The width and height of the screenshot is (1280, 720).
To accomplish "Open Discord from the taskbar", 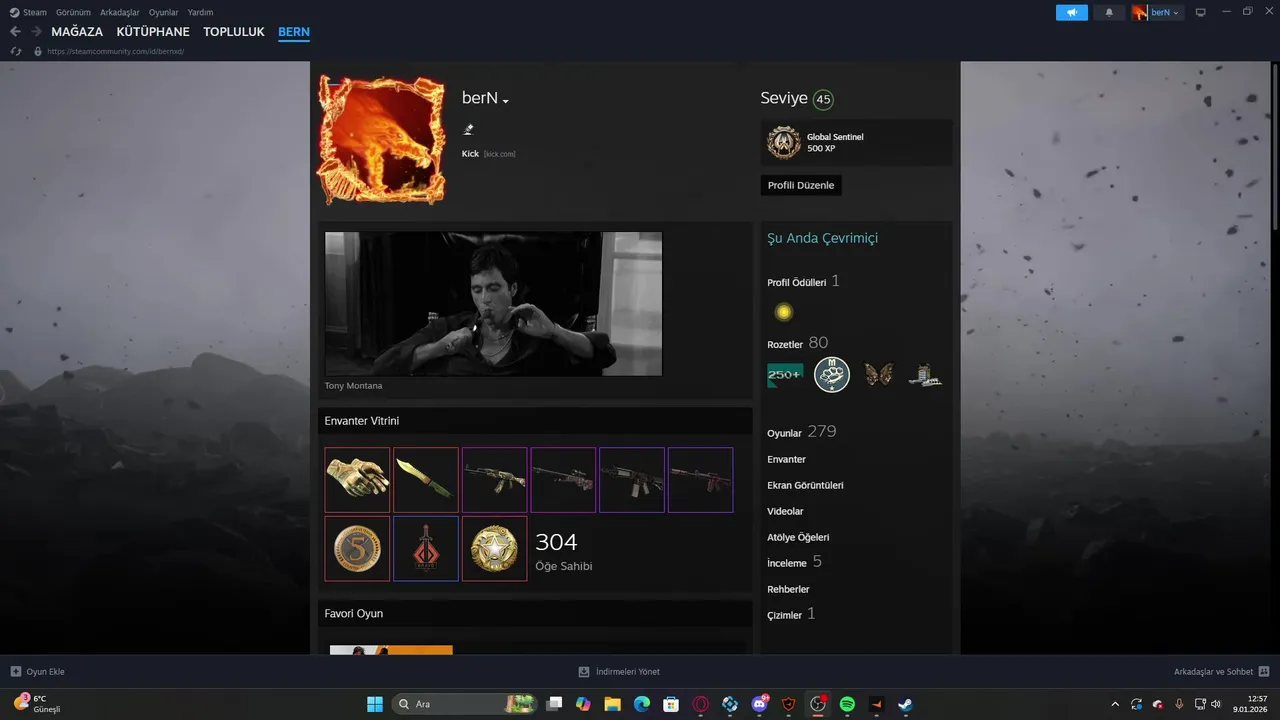I will point(759,704).
